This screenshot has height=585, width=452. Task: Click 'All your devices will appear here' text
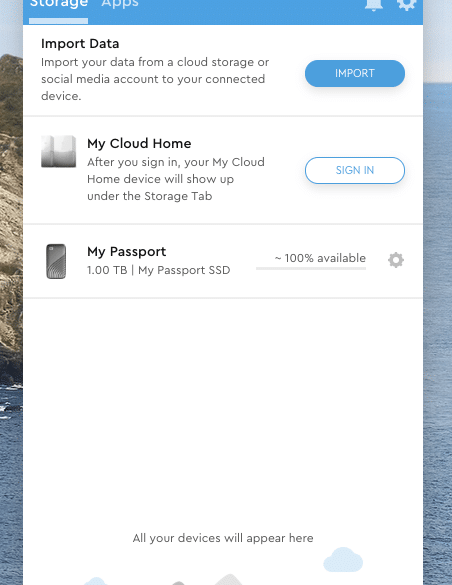point(223,538)
